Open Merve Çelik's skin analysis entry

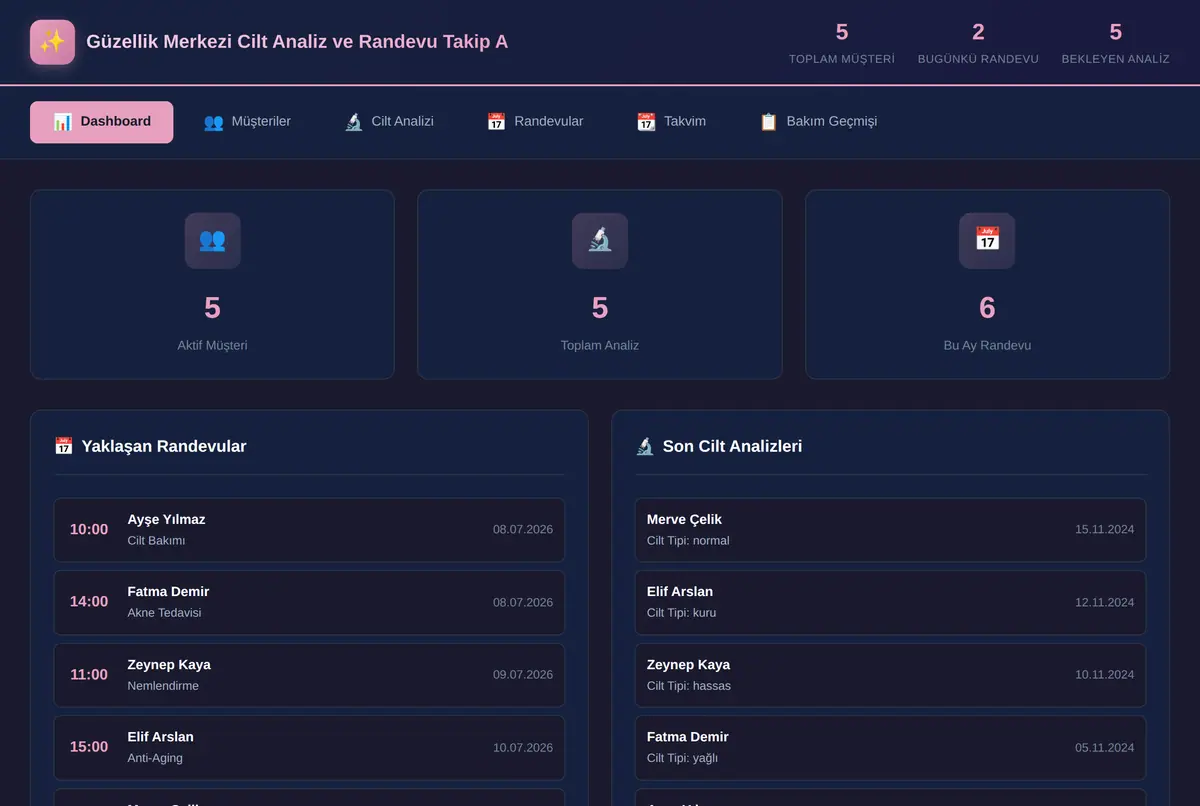click(890, 530)
